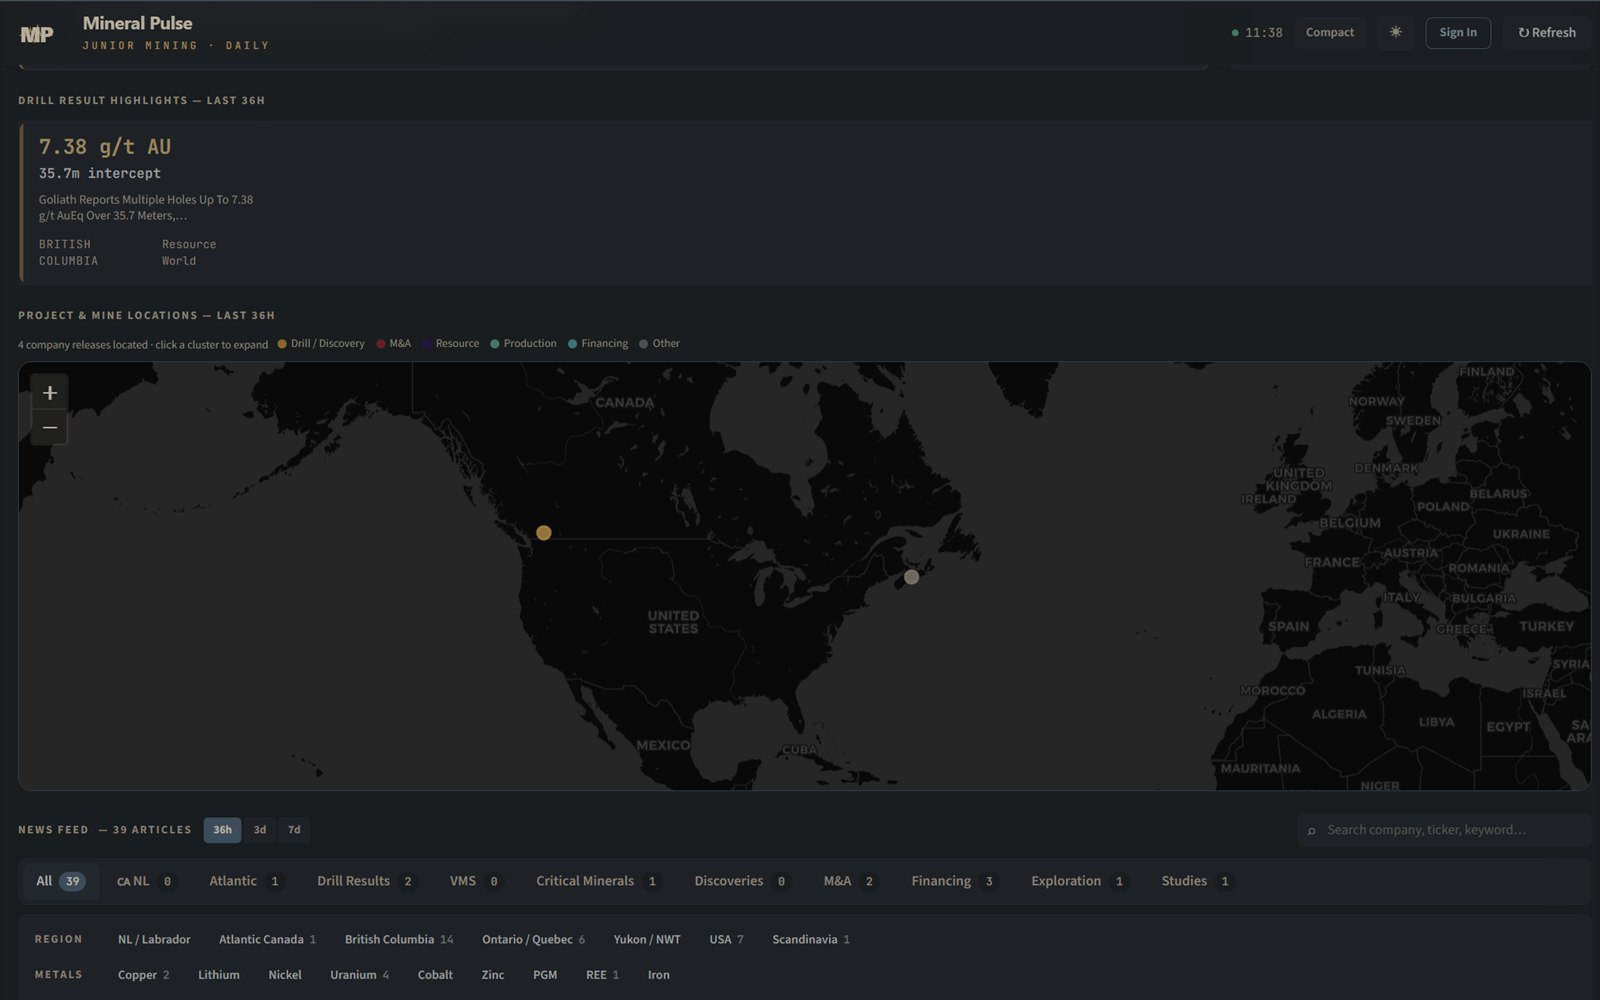
Task: Filter by USA region
Action: coord(726,940)
